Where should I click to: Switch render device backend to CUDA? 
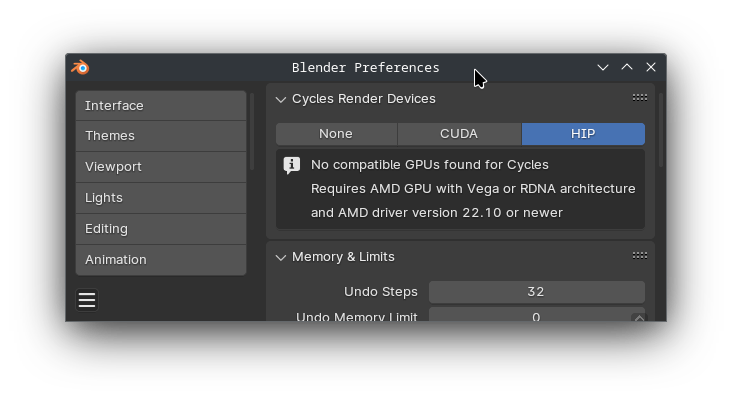[459, 134]
